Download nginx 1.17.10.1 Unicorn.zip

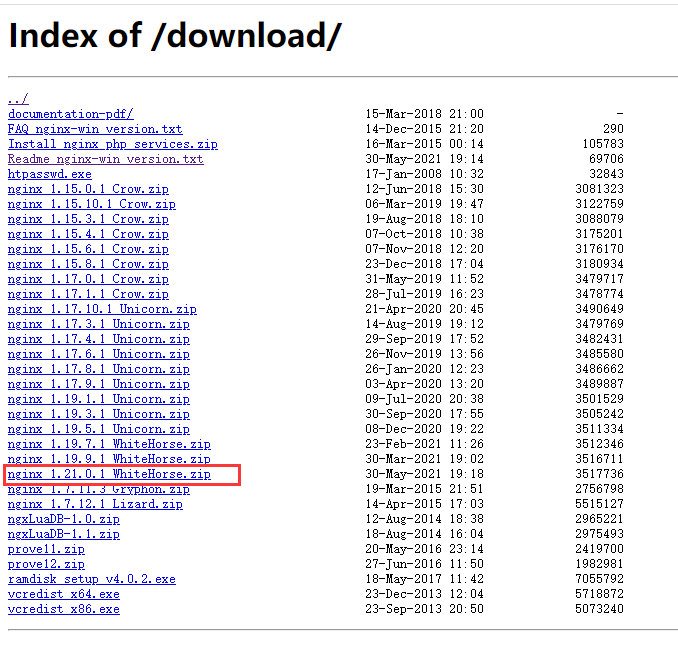pos(102,309)
